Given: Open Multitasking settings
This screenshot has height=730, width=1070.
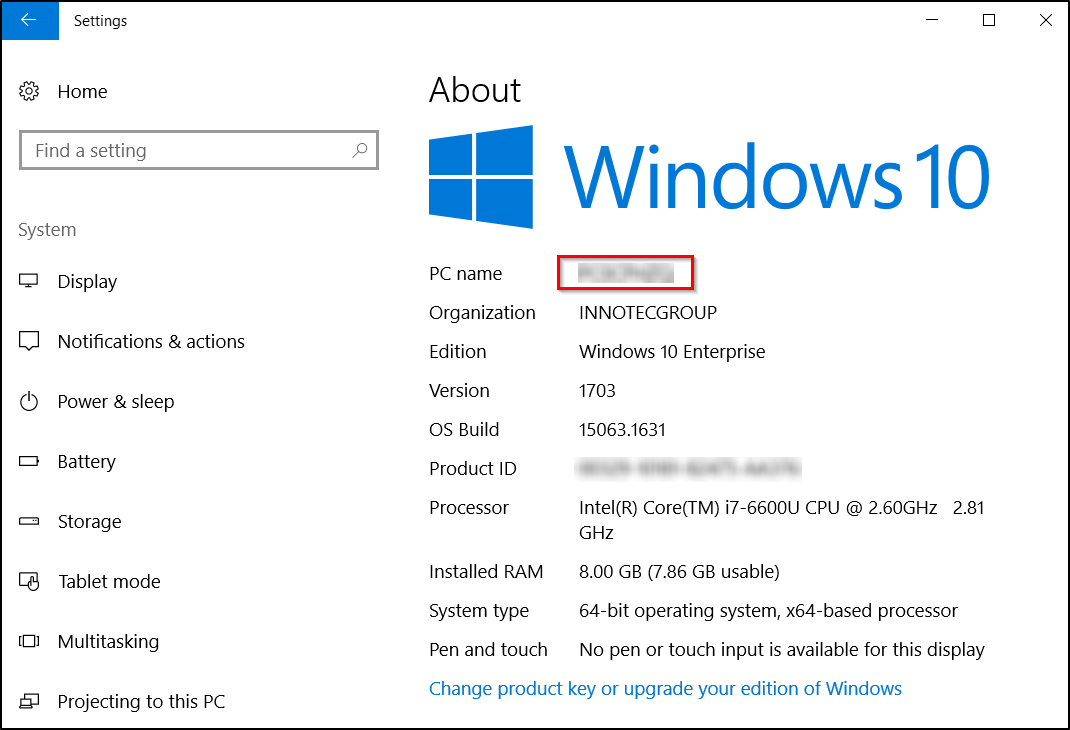Looking at the screenshot, I should pyautogui.click(x=108, y=641).
